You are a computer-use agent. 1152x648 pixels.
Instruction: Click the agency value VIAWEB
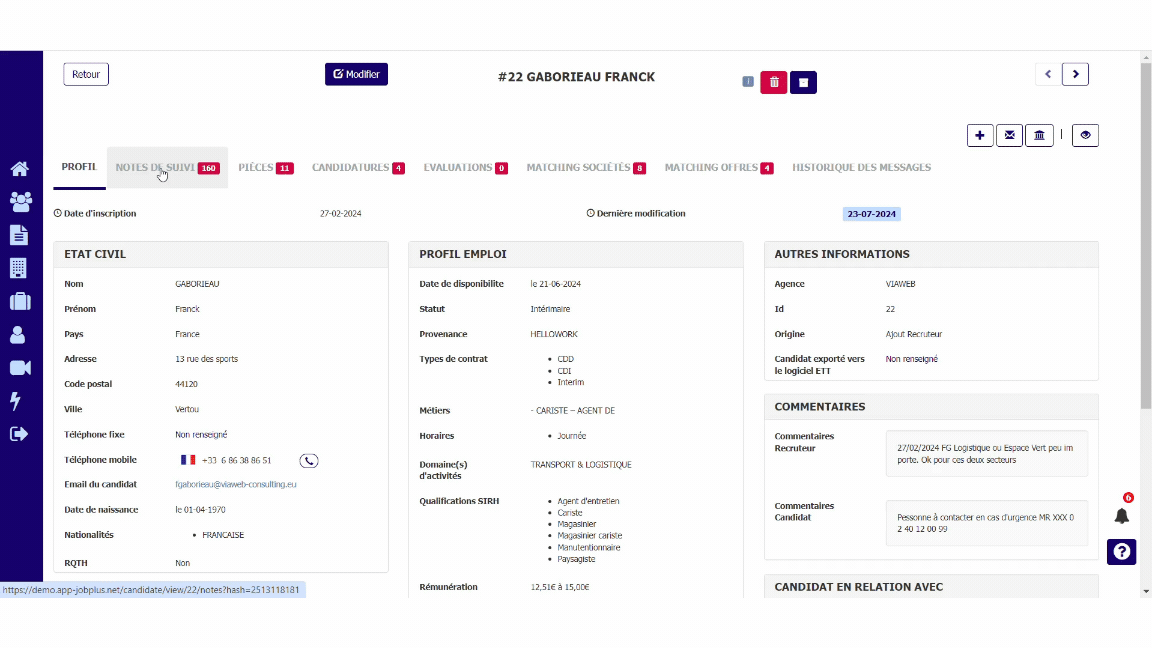click(x=900, y=284)
